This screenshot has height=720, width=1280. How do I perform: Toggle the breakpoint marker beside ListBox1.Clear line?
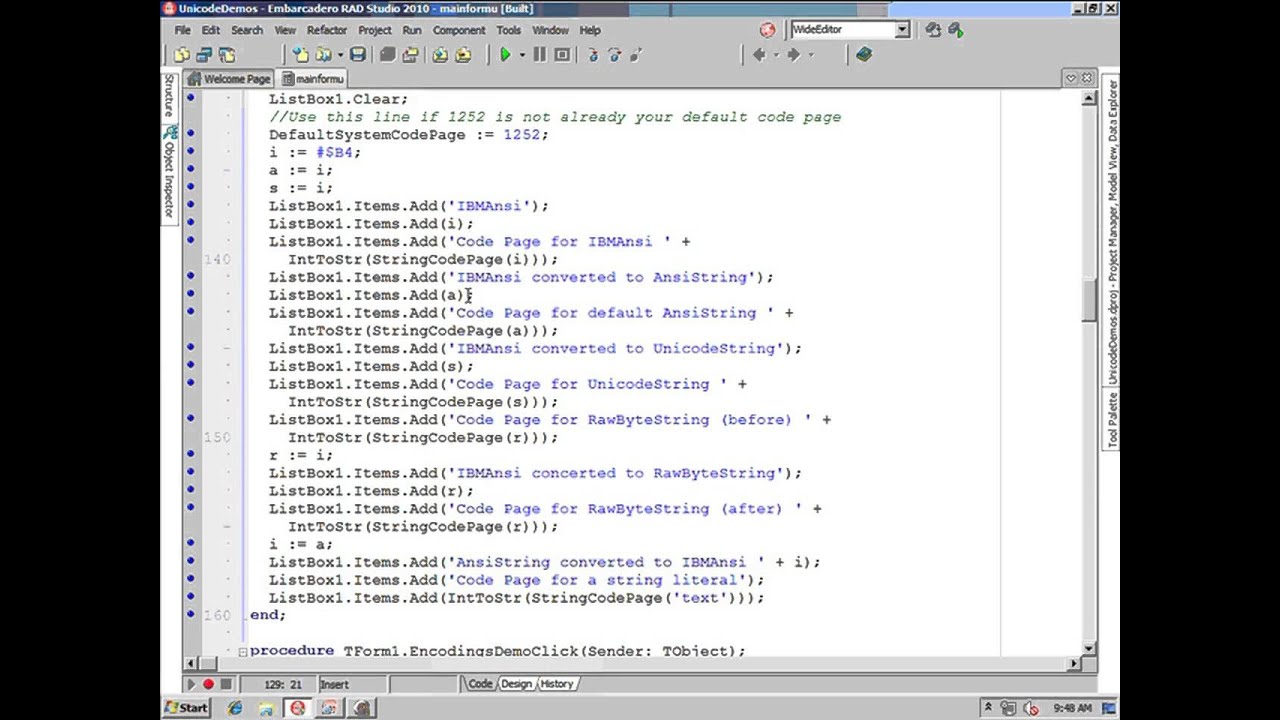190,99
